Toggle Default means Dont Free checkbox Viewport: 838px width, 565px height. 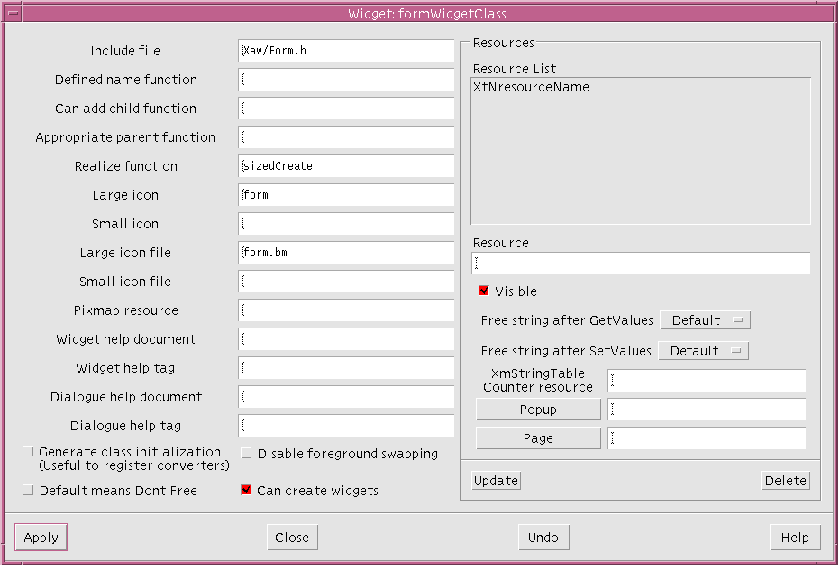point(29,490)
